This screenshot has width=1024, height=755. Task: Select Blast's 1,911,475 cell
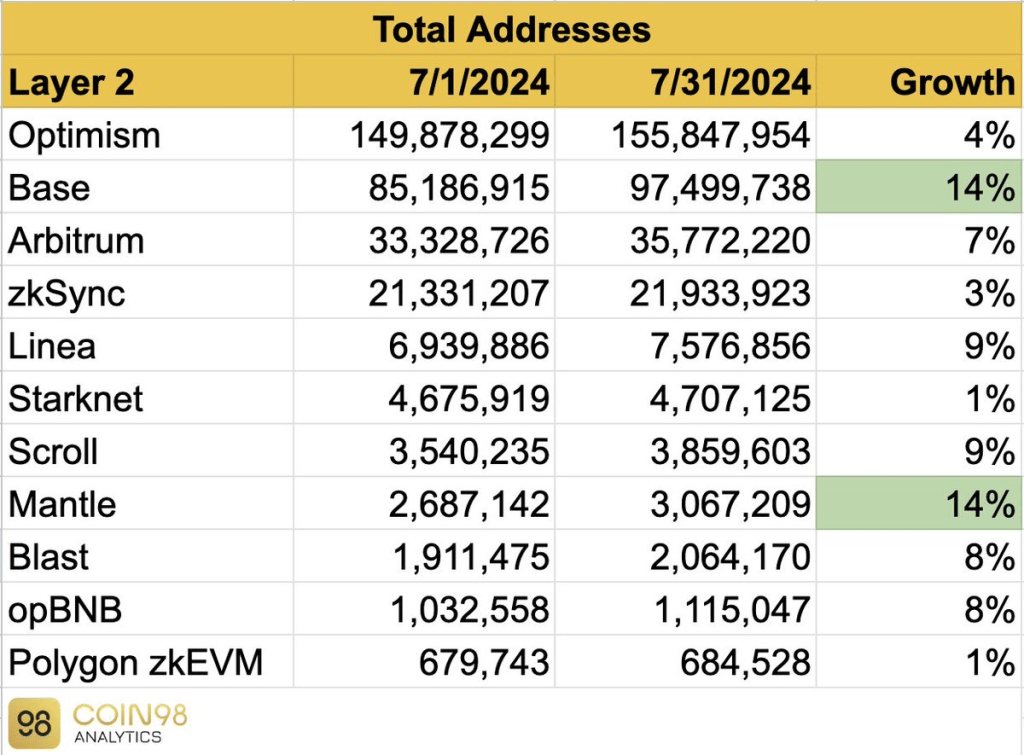[468, 557]
